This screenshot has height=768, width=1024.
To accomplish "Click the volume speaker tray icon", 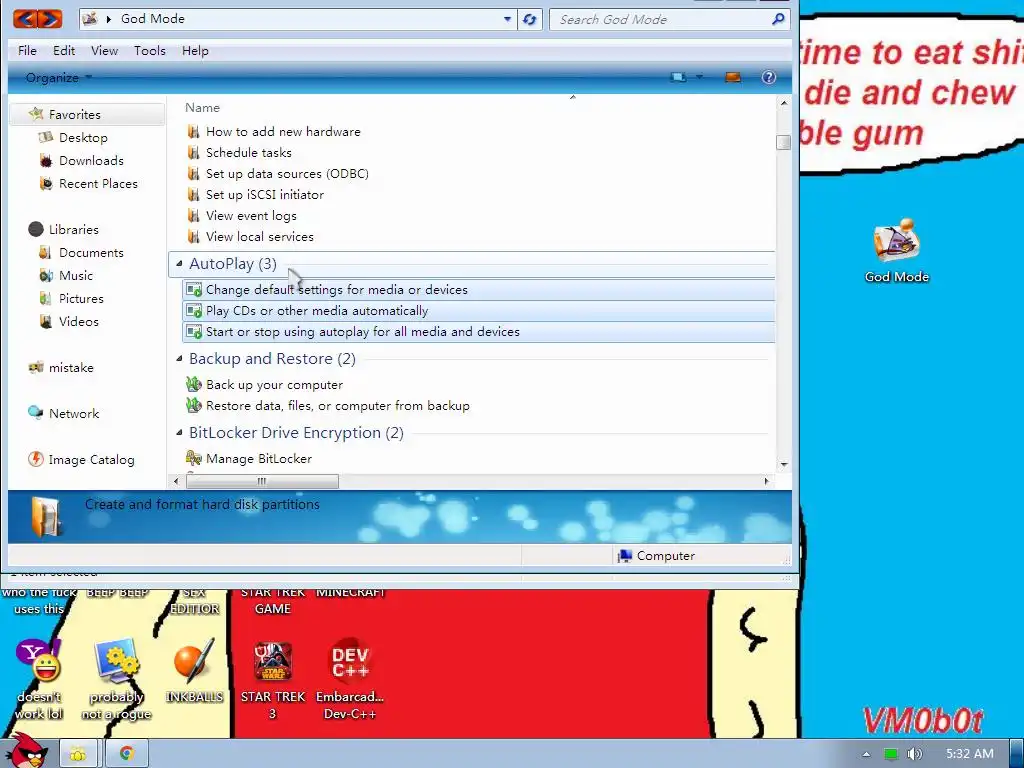I will [915, 754].
